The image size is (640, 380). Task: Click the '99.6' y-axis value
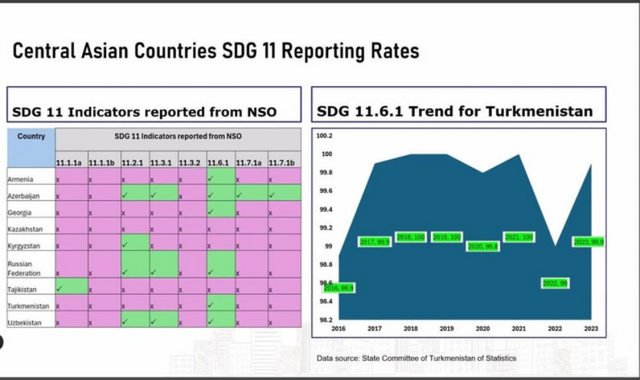[326, 191]
